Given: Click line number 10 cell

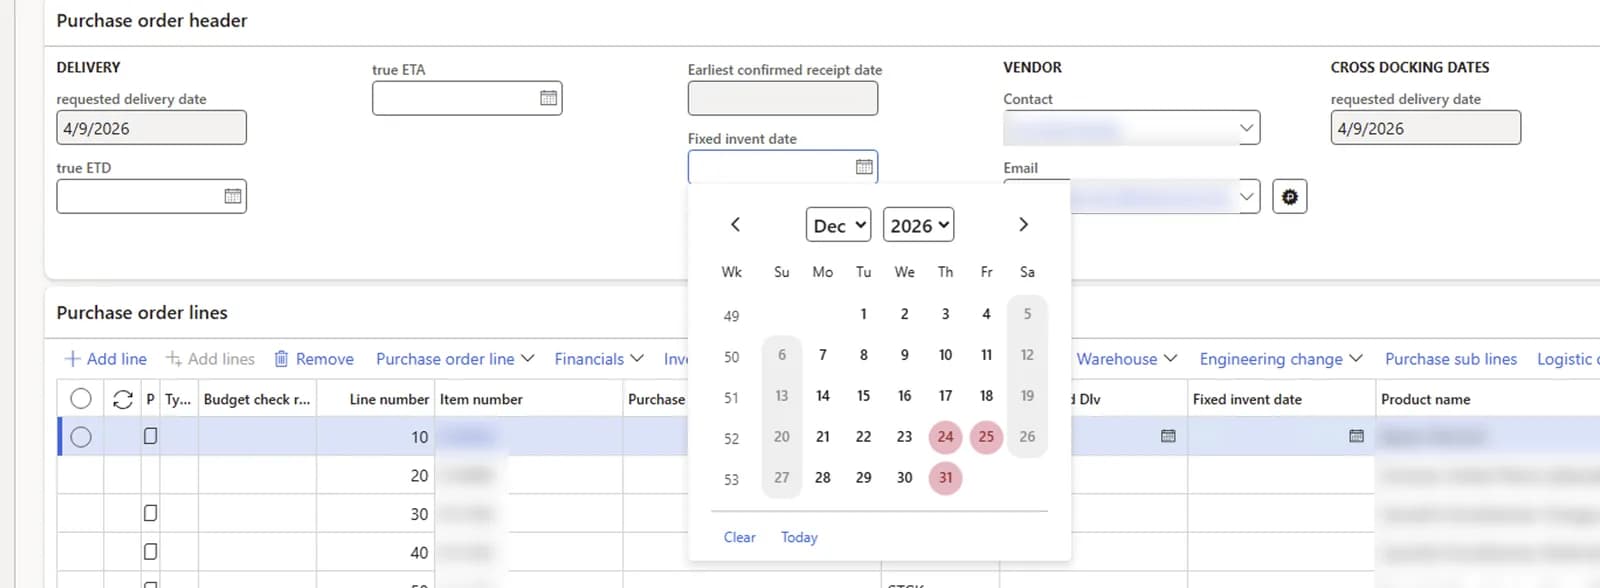Looking at the screenshot, I should click(375, 437).
